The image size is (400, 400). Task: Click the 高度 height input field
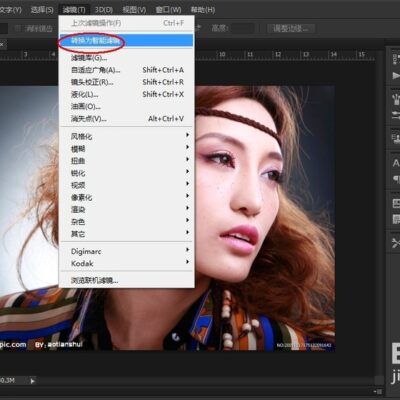tap(243, 28)
